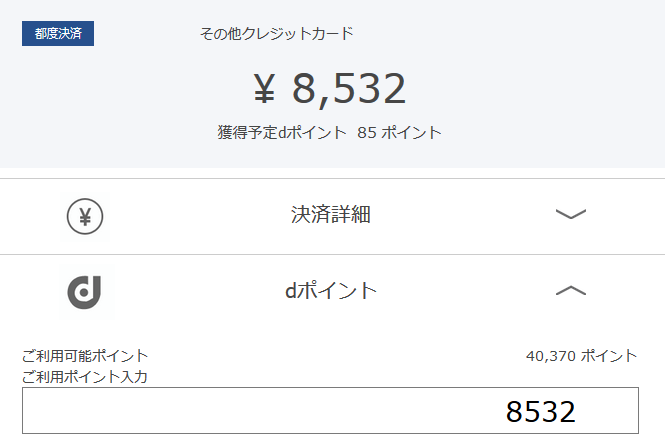Click the ご利用ポイント入力 points input field
Viewport: 665px width, 448px height.
point(330,410)
